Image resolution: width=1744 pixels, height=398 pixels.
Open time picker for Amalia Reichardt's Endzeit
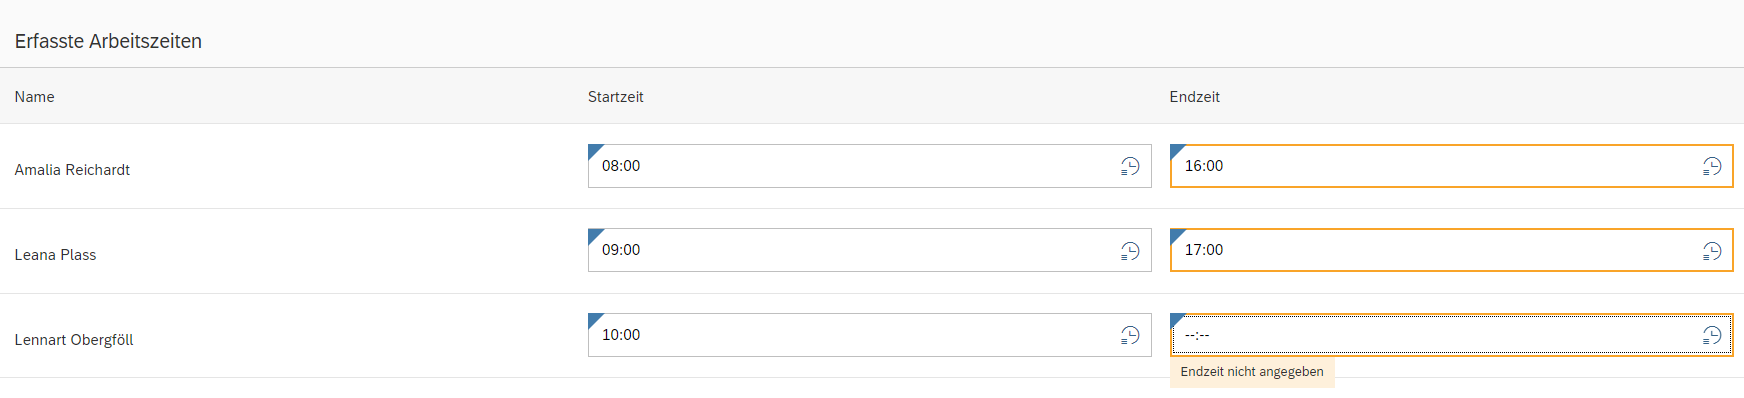(x=1712, y=166)
